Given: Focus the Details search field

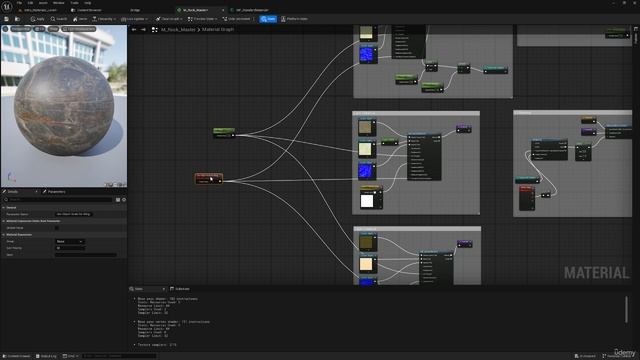Looking at the screenshot, I should [x=58, y=200].
